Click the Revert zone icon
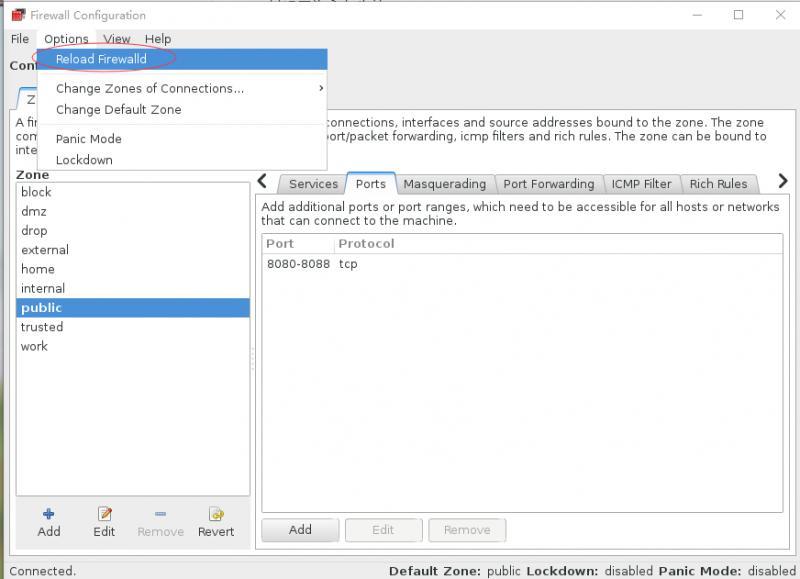Viewport: 800px width, 579px height. coord(216,514)
